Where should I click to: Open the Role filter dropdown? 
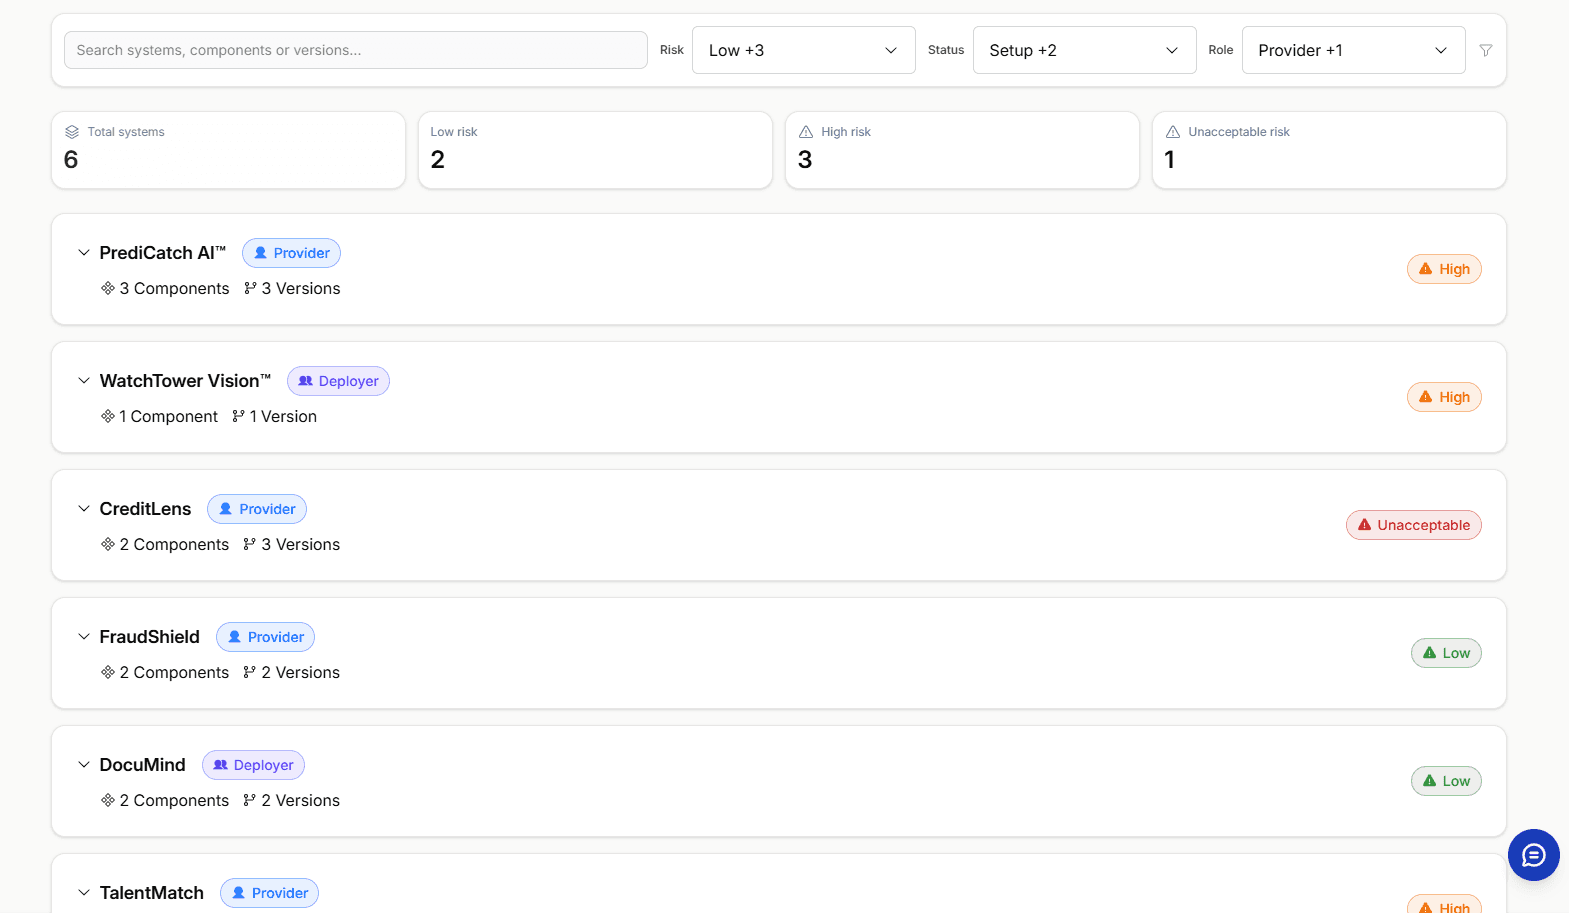click(x=1353, y=50)
